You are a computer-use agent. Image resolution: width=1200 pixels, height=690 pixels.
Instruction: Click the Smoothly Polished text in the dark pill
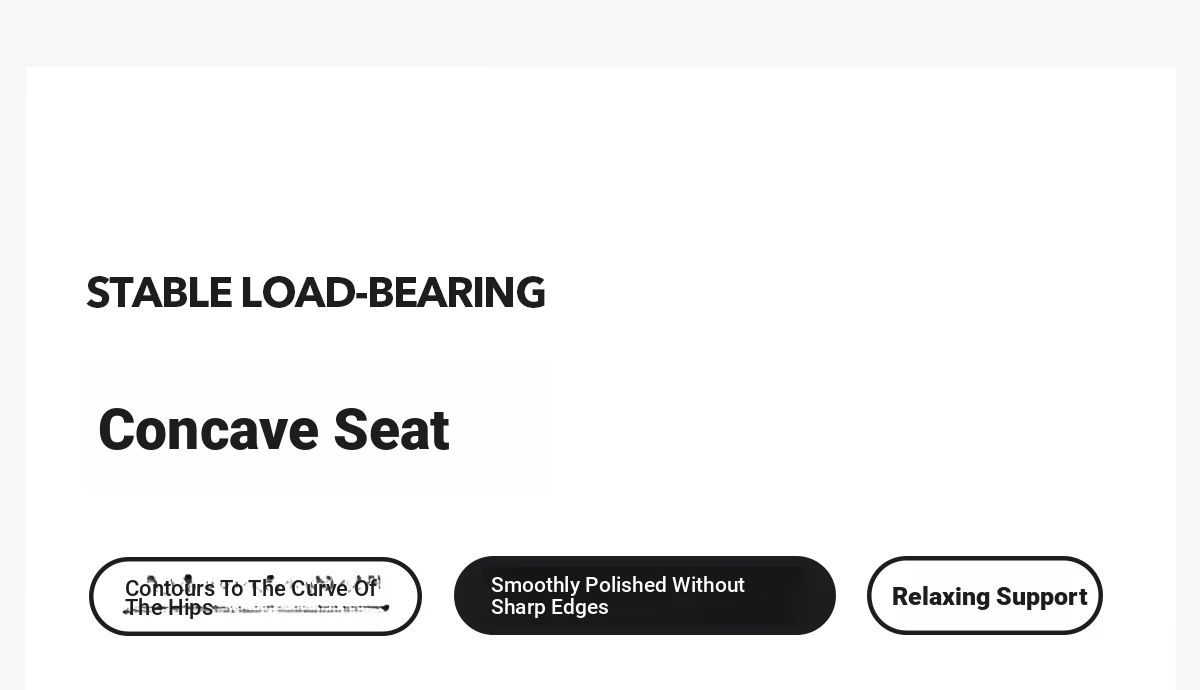(x=579, y=585)
